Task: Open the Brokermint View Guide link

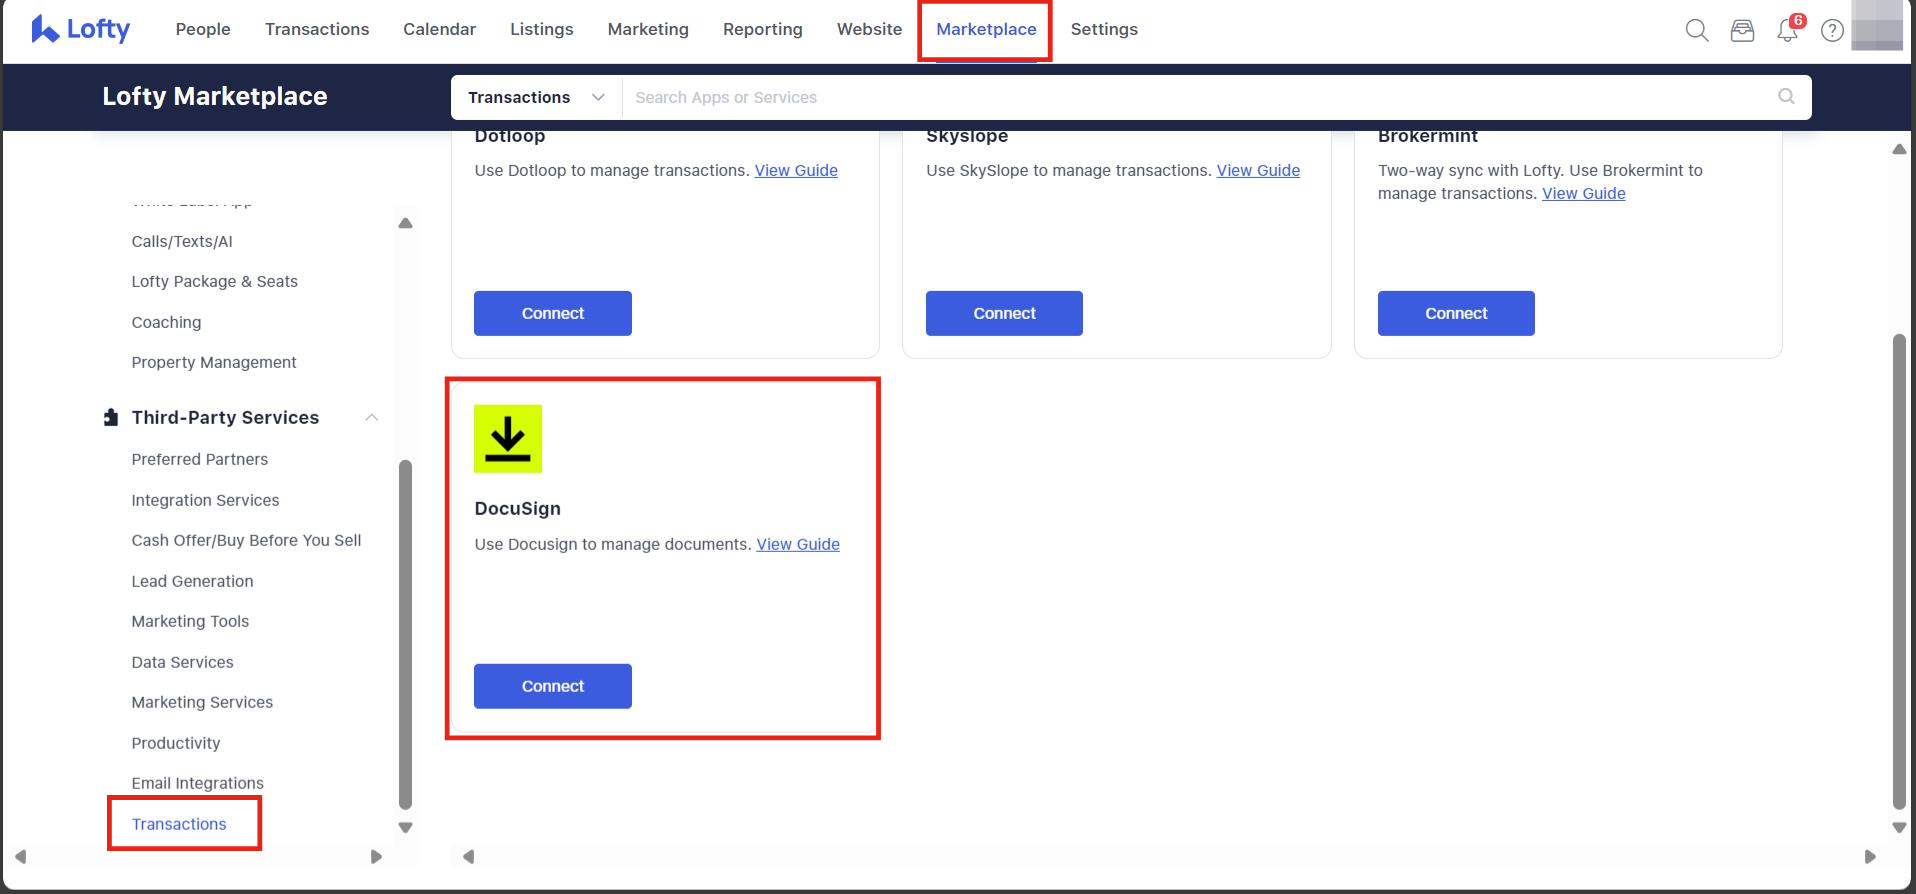Action: point(1584,193)
